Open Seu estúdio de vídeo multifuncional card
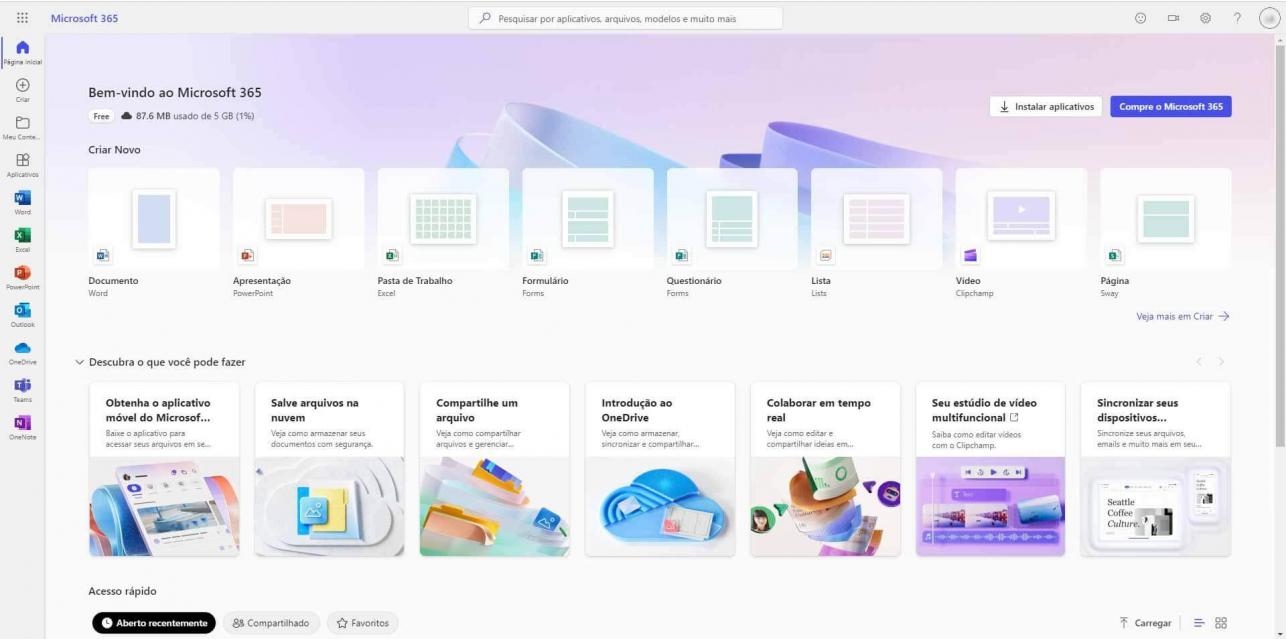The width and height of the screenshot is (1286, 639). point(990,469)
